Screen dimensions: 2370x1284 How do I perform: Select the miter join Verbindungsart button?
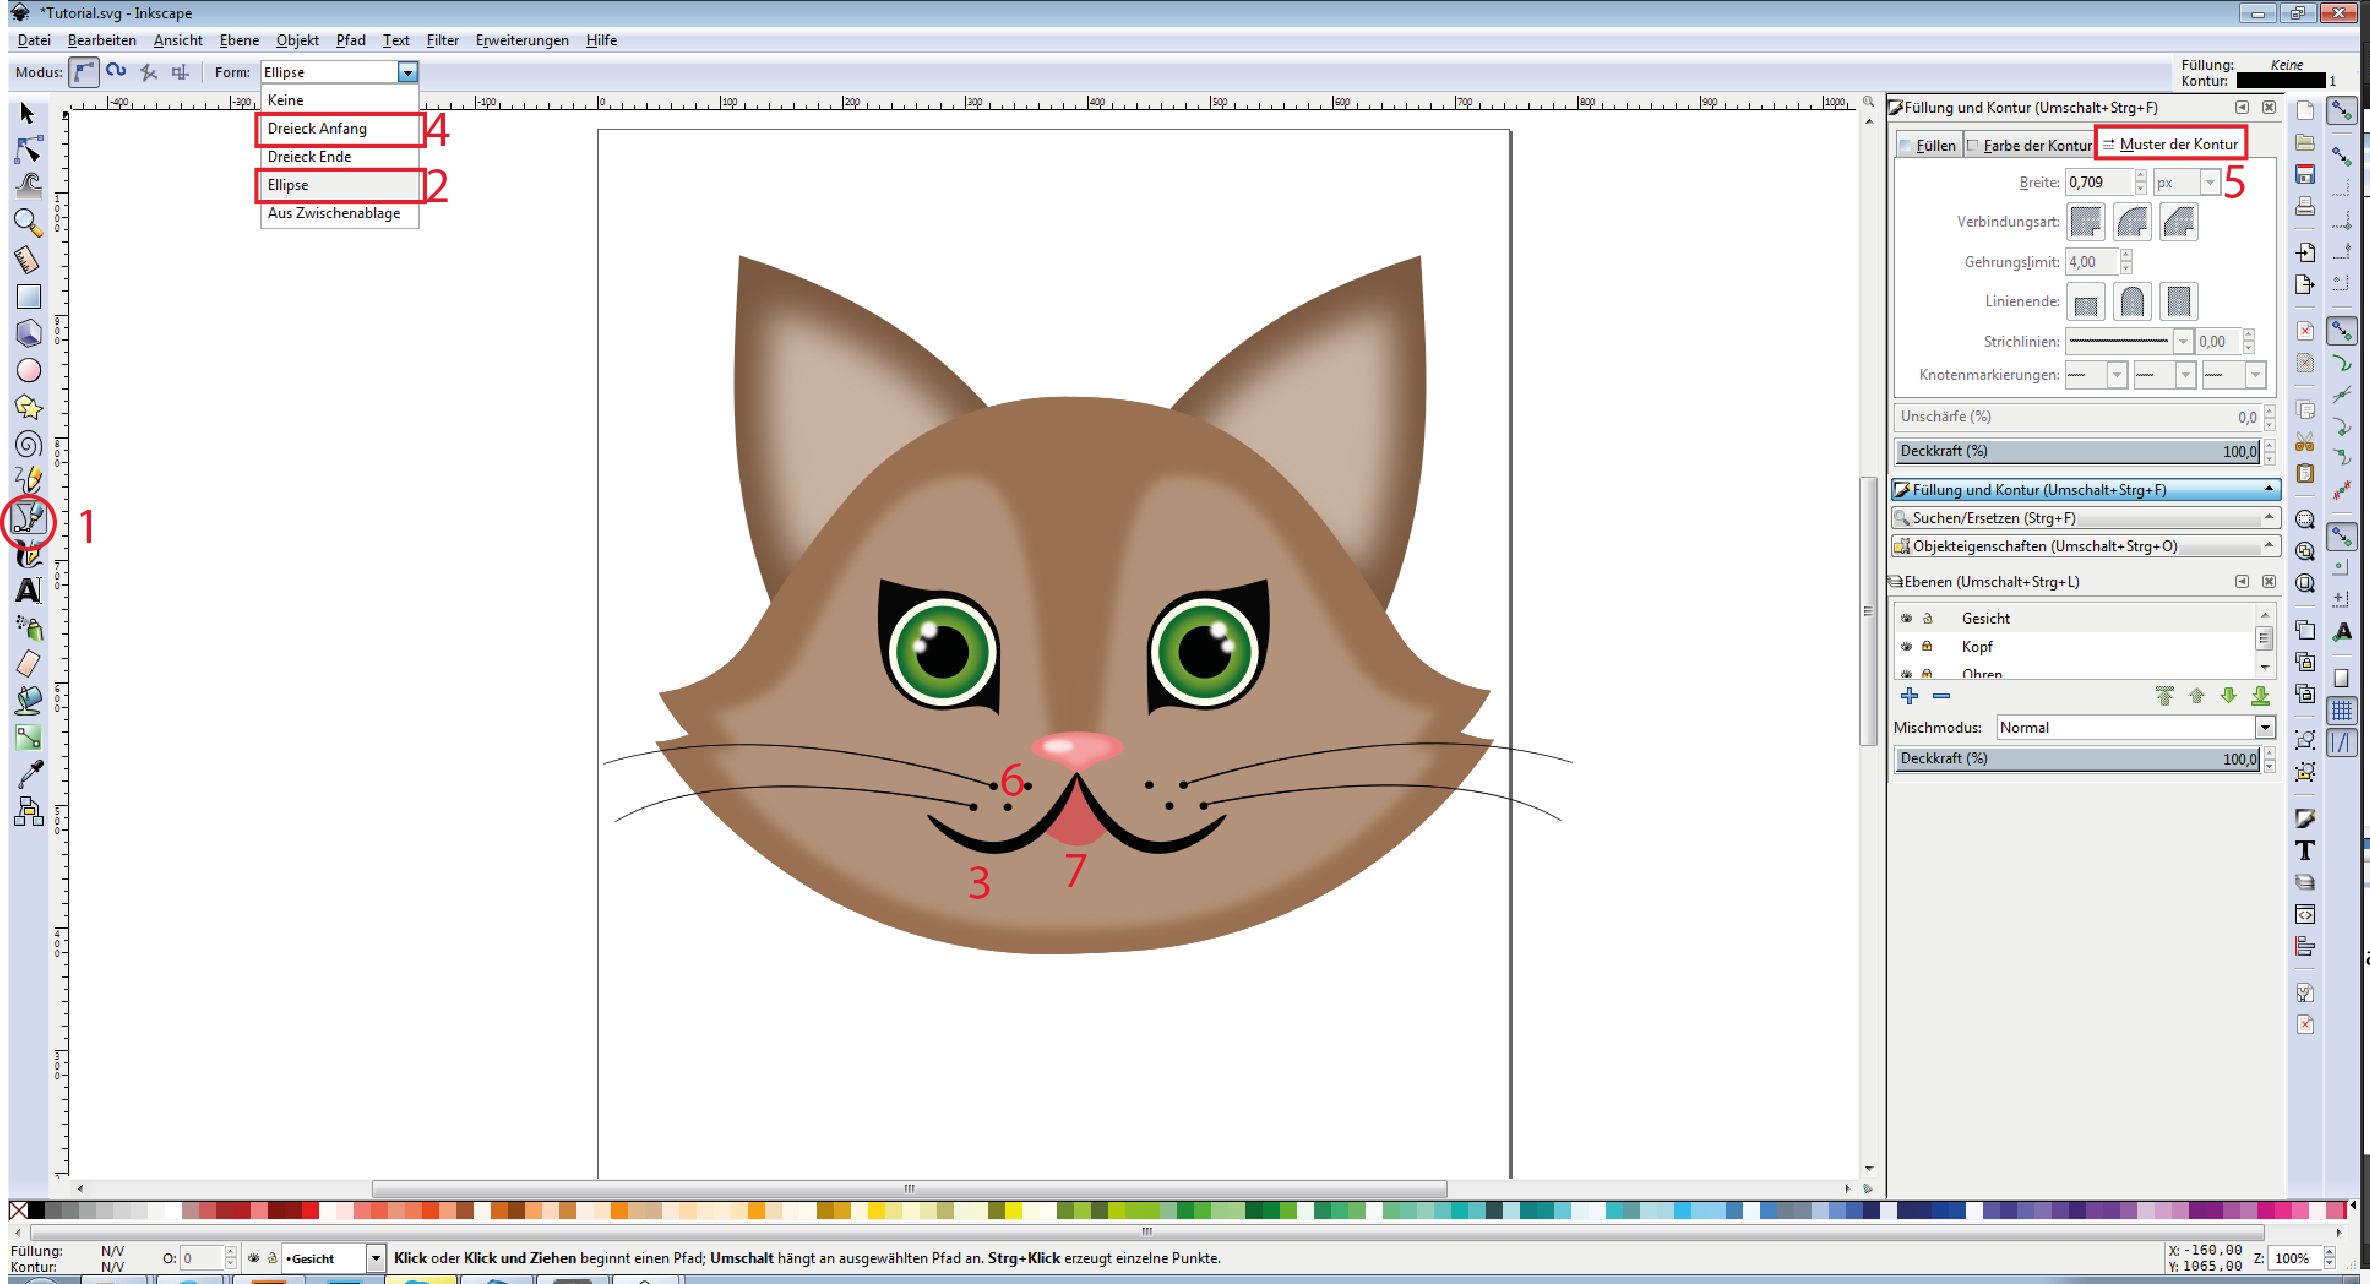click(2086, 221)
